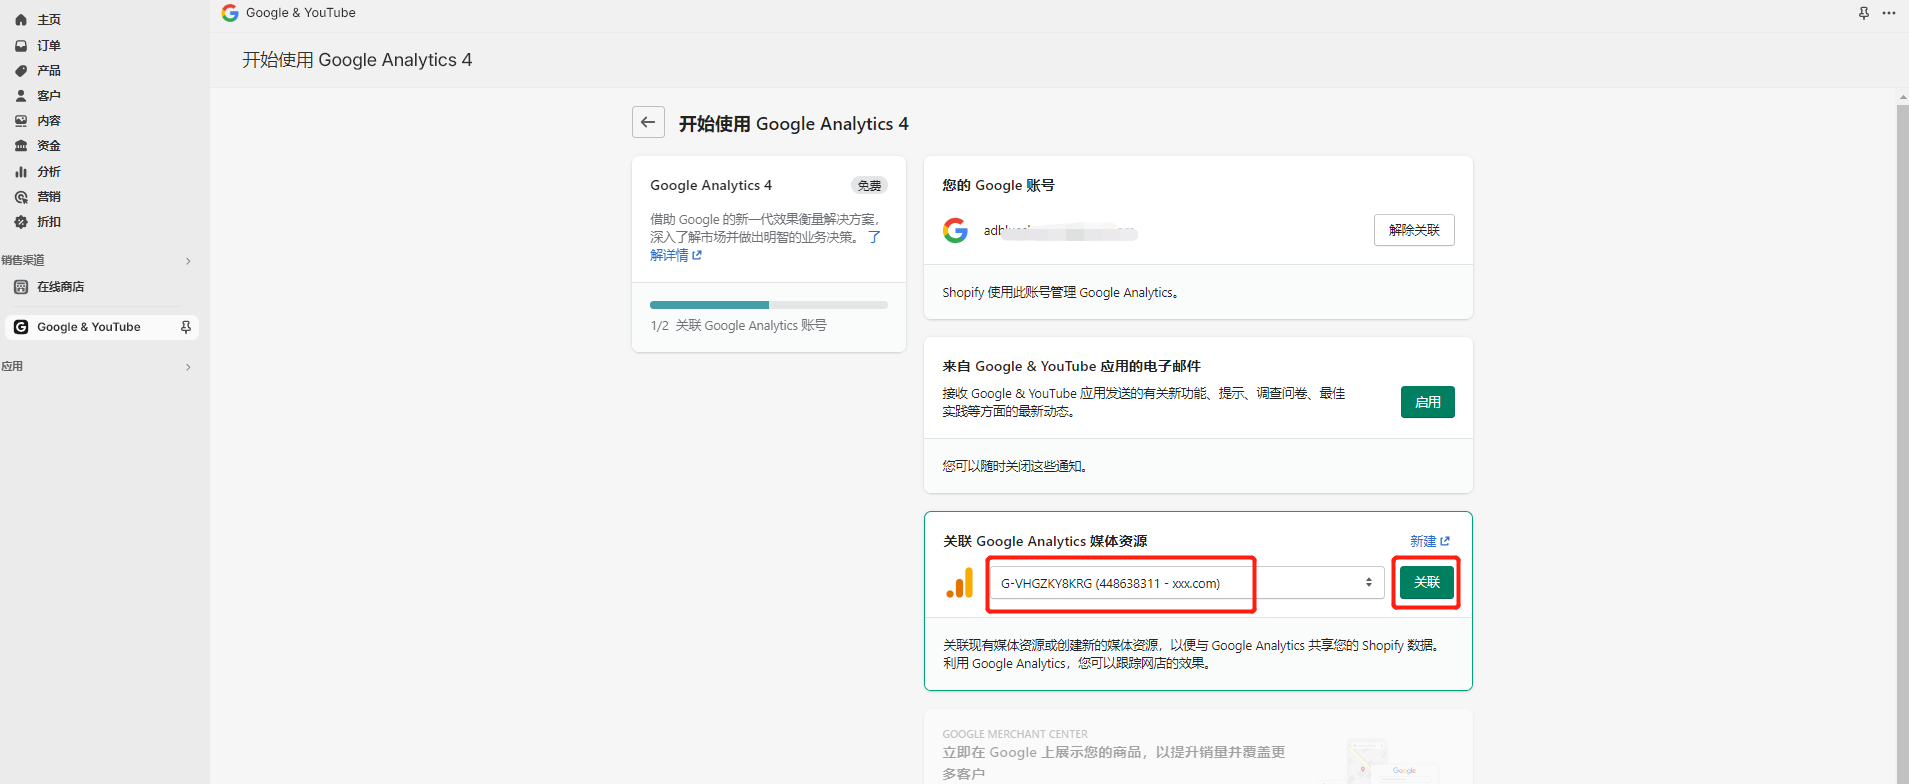Open the 产品 products tag icon
1909x784 pixels.
point(21,70)
